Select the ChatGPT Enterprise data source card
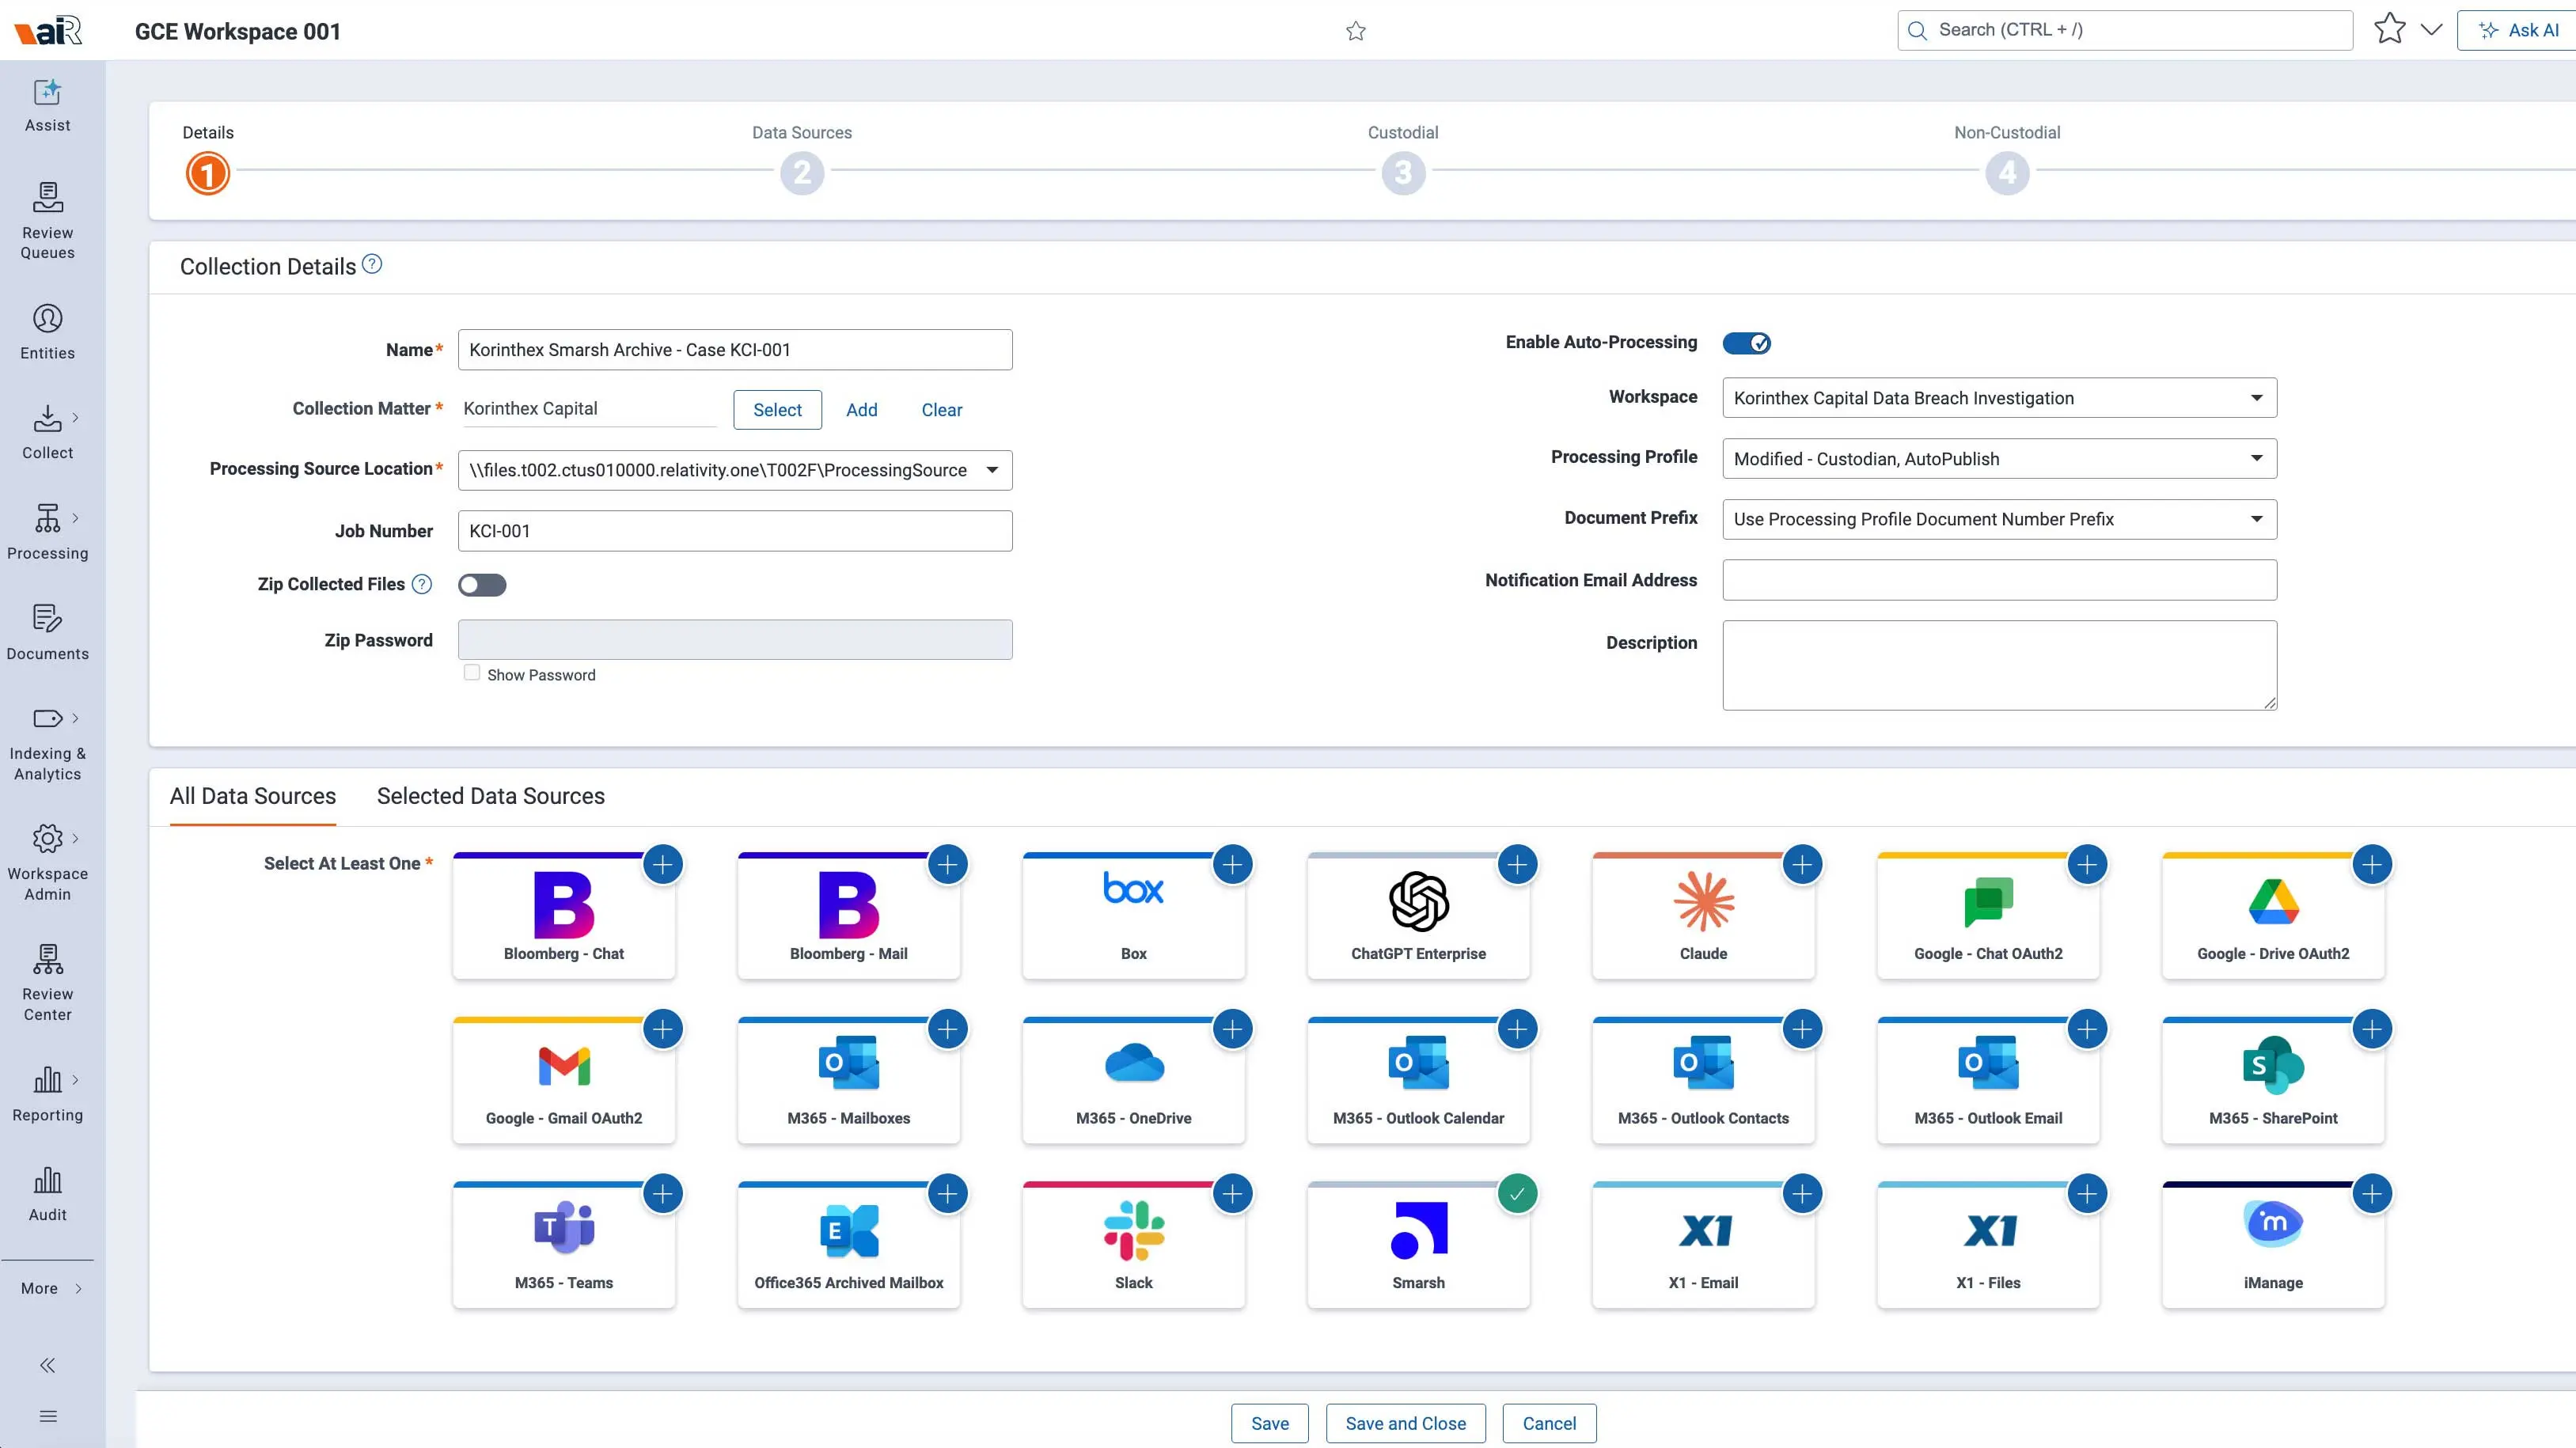 (x=1418, y=915)
